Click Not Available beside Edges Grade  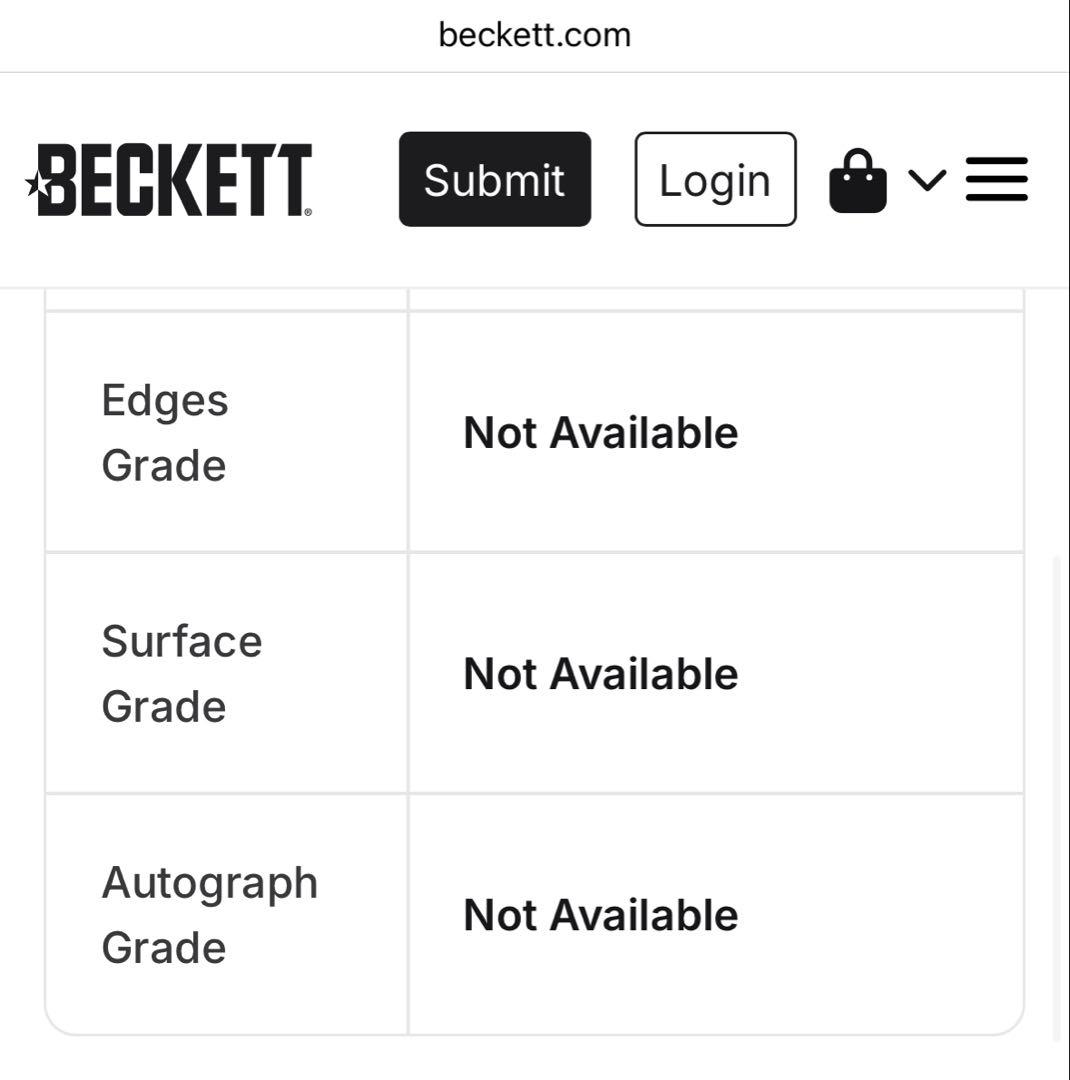(x=601, y=433)
